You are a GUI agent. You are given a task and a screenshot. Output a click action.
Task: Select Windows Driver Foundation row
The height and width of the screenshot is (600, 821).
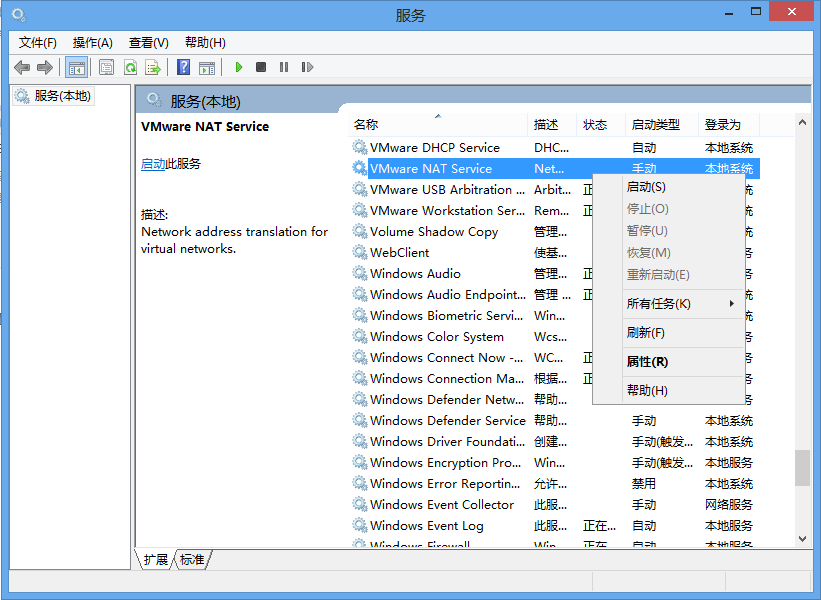pyautogui.click(x=554, y=441)
